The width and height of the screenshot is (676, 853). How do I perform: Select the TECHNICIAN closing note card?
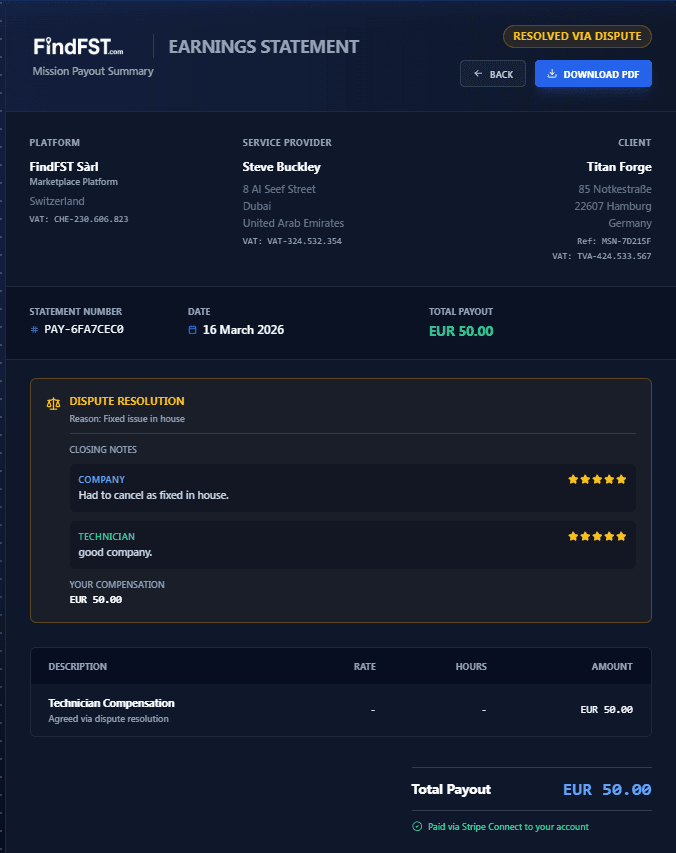coord(354,543)
